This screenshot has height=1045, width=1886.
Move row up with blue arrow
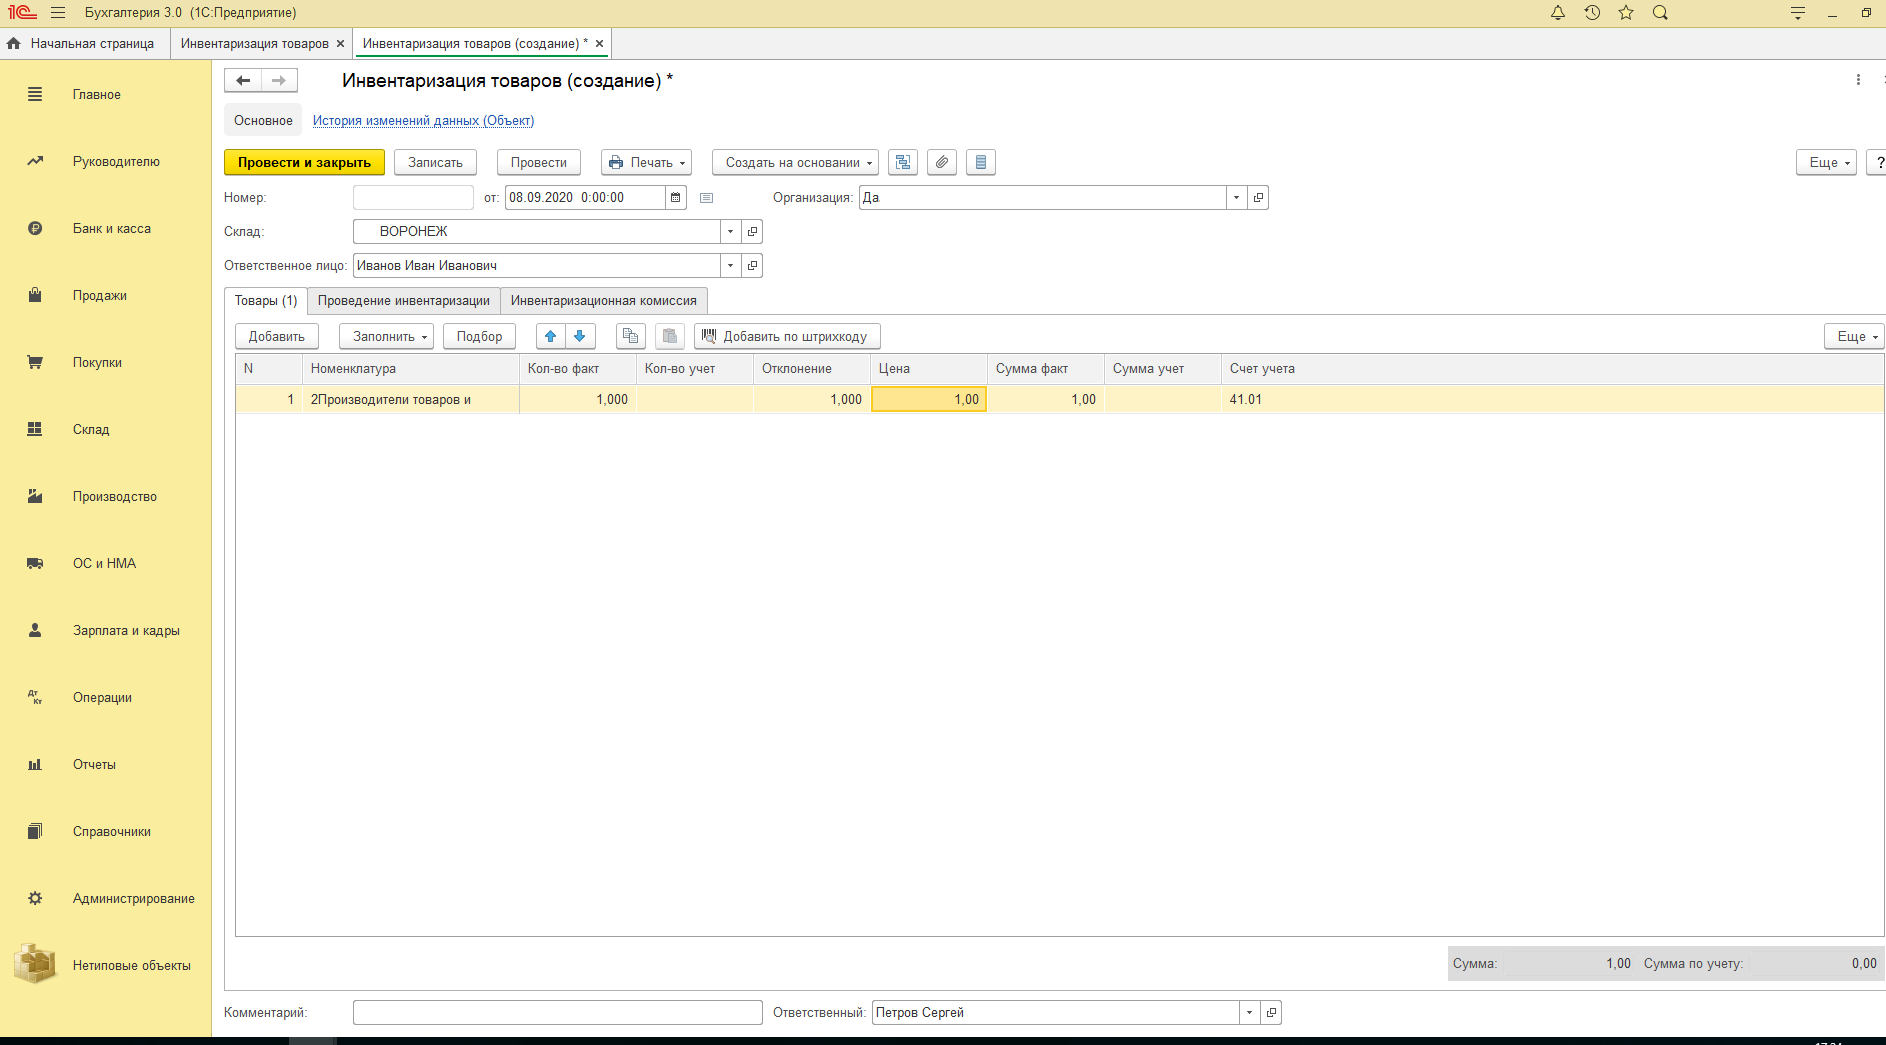coord(550,336)
